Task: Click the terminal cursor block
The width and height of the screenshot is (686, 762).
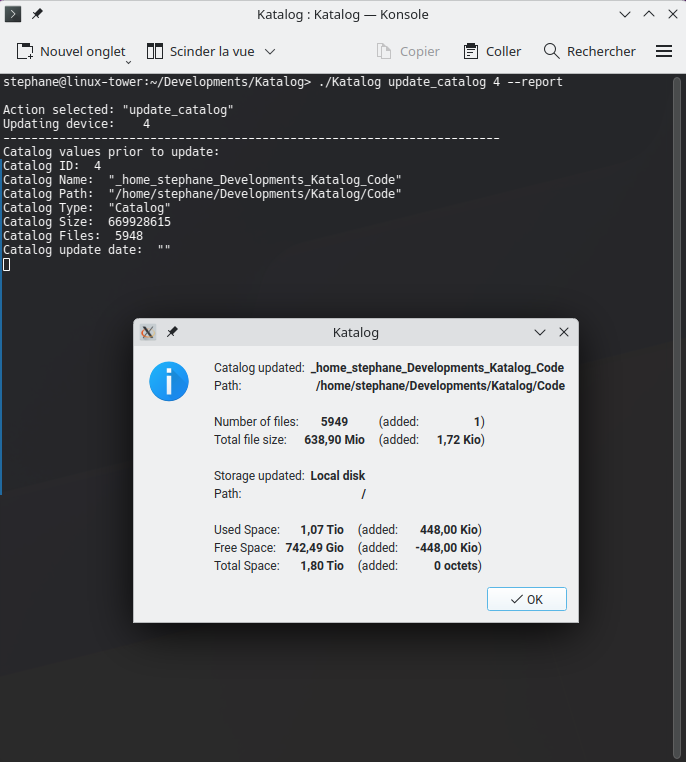Action: (x=6, y=264)
